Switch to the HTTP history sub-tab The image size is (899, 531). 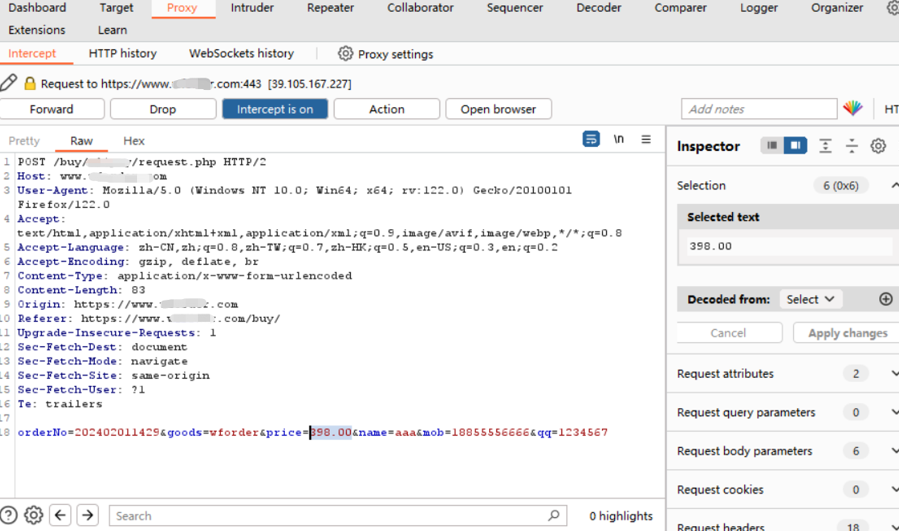123,53
